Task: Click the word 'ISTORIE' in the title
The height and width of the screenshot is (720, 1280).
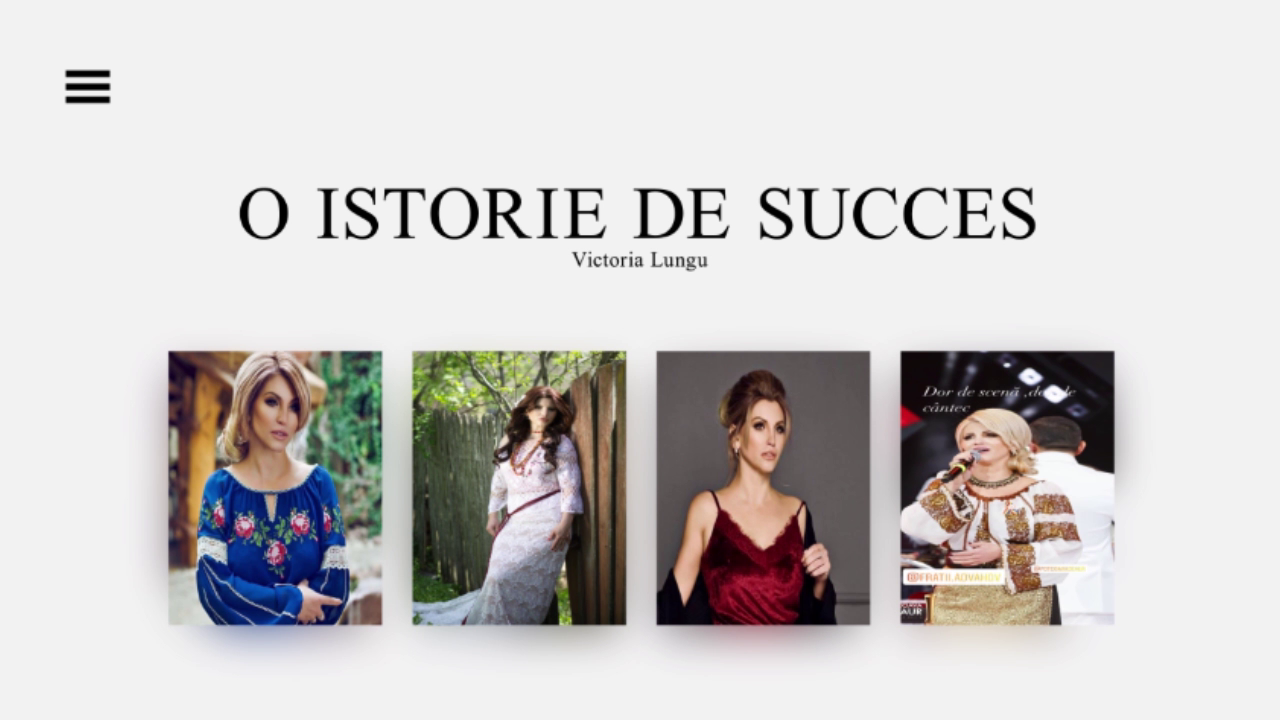Action: click(x=461, y=213)
